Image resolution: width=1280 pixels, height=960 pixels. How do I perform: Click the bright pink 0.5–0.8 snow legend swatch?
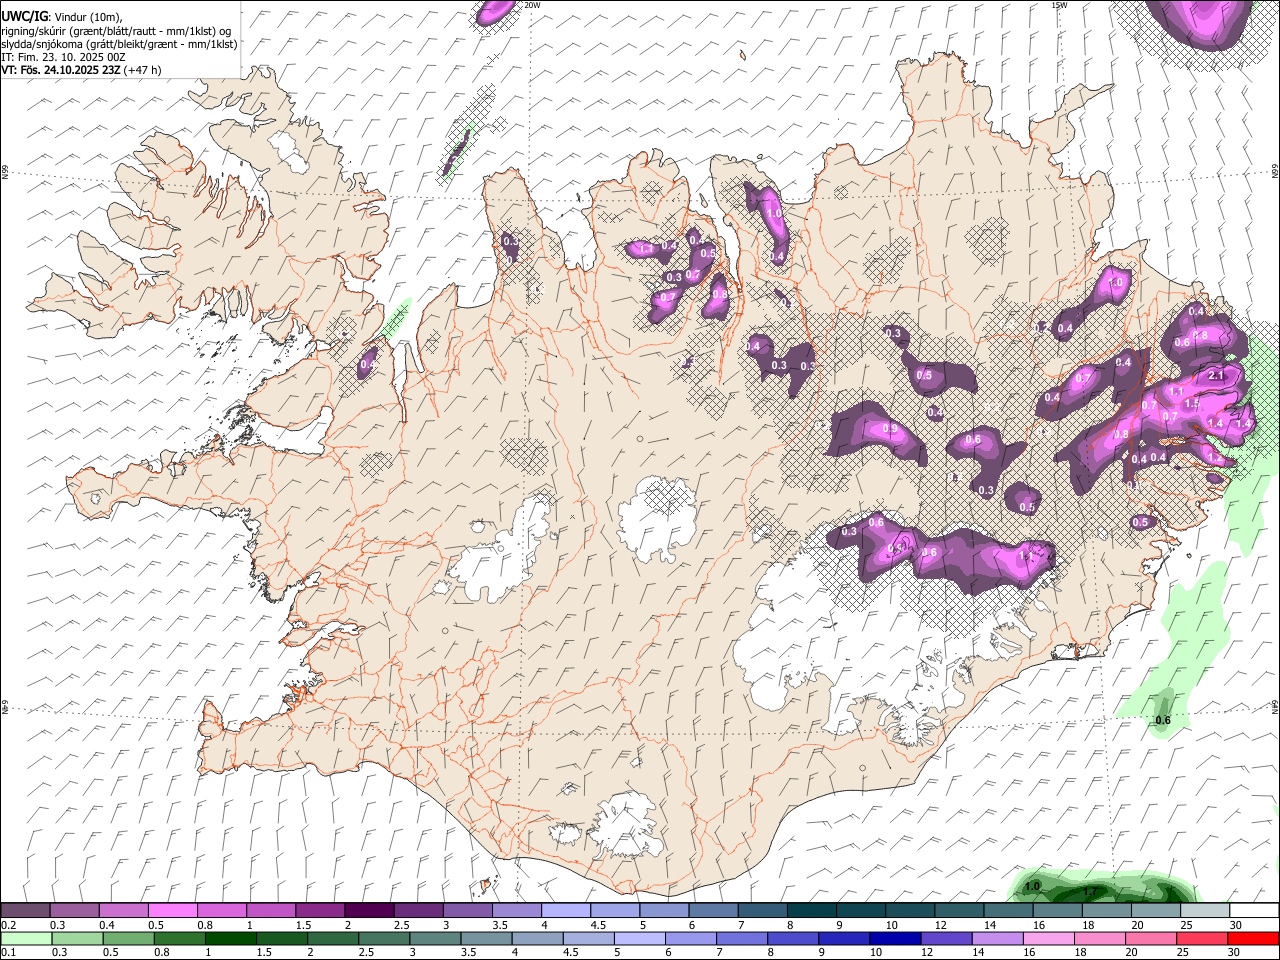(x=172, y=911)
